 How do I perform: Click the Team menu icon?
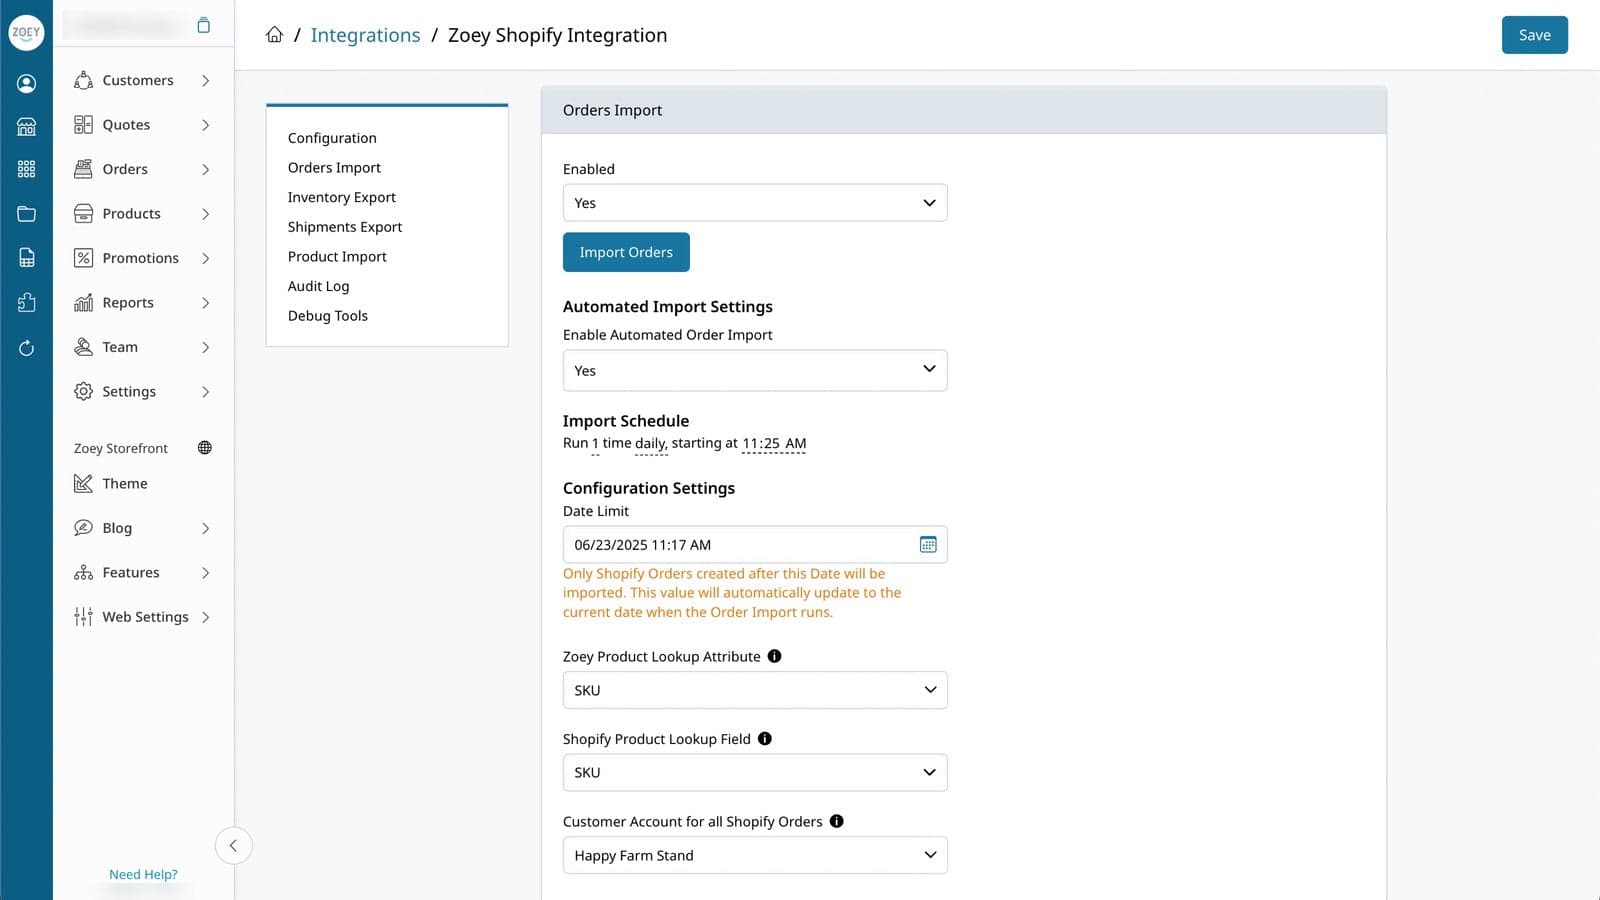tap(83, 347)
